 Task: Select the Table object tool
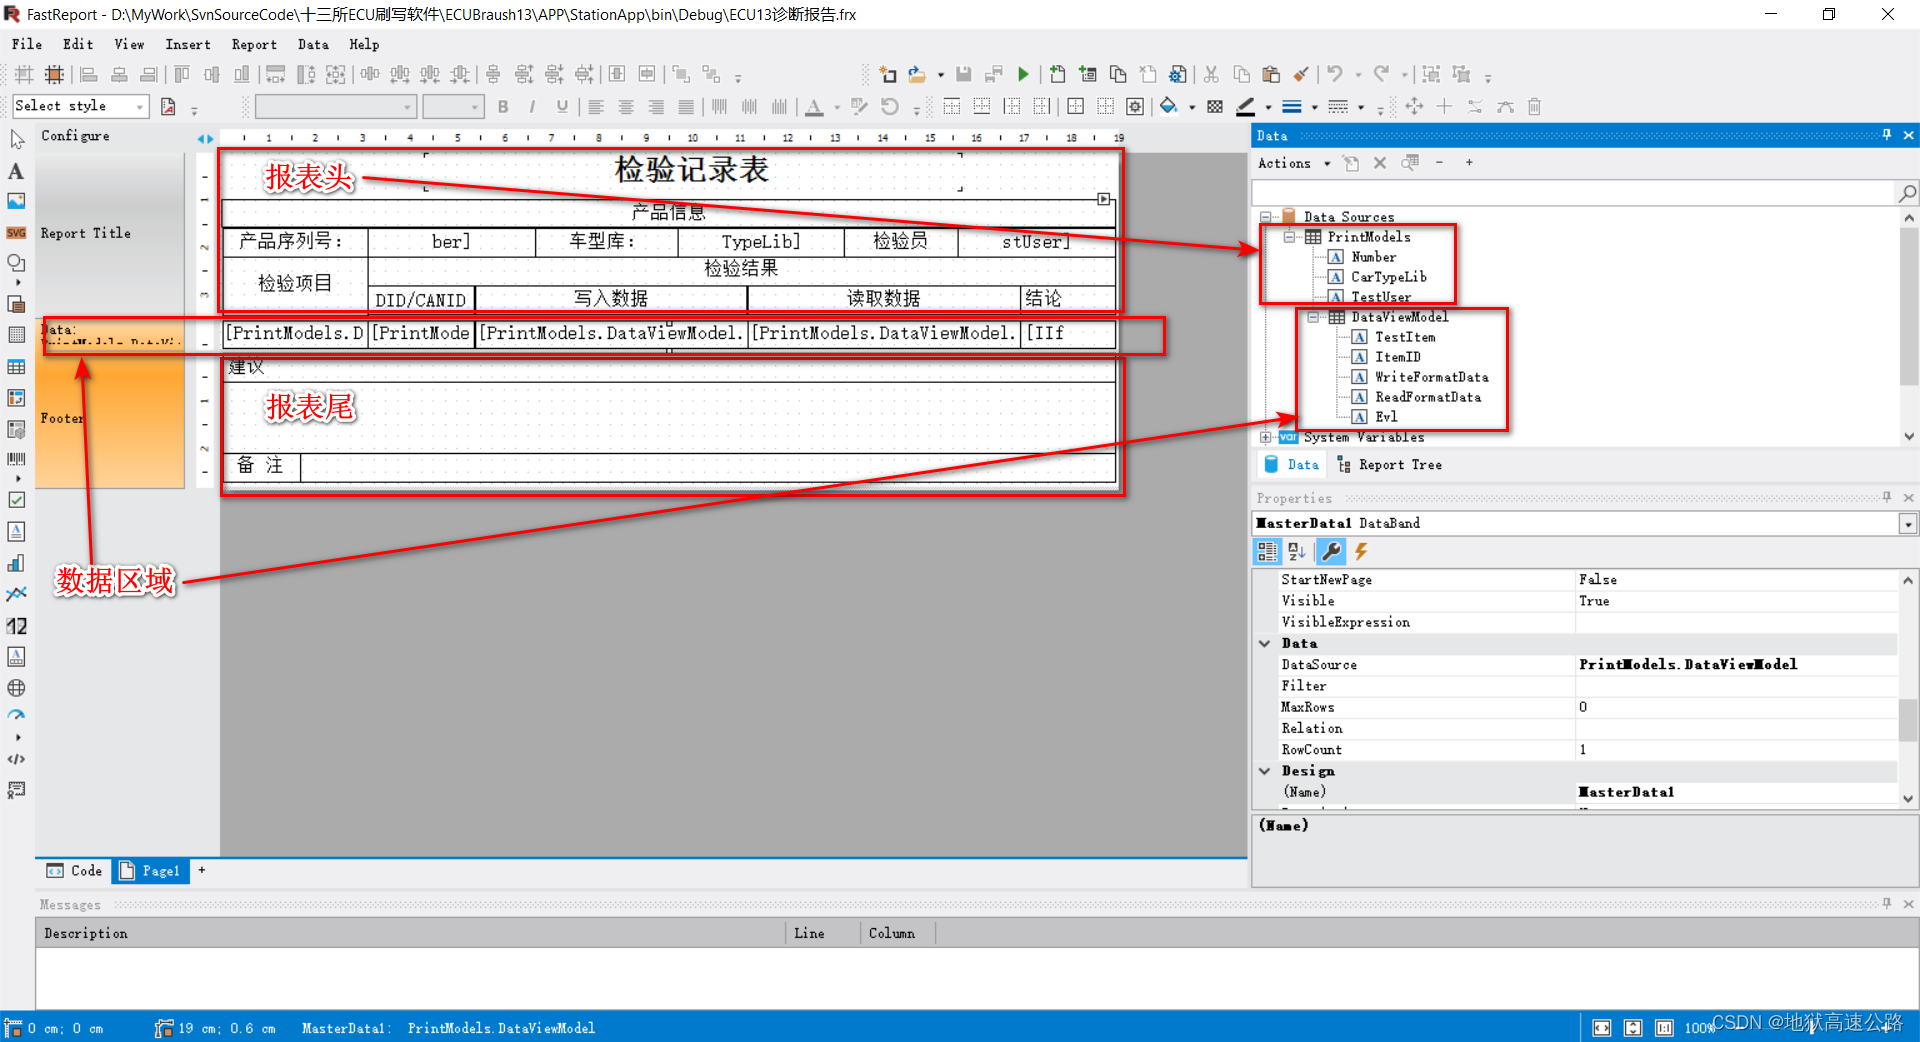click(x=15, y=366)
